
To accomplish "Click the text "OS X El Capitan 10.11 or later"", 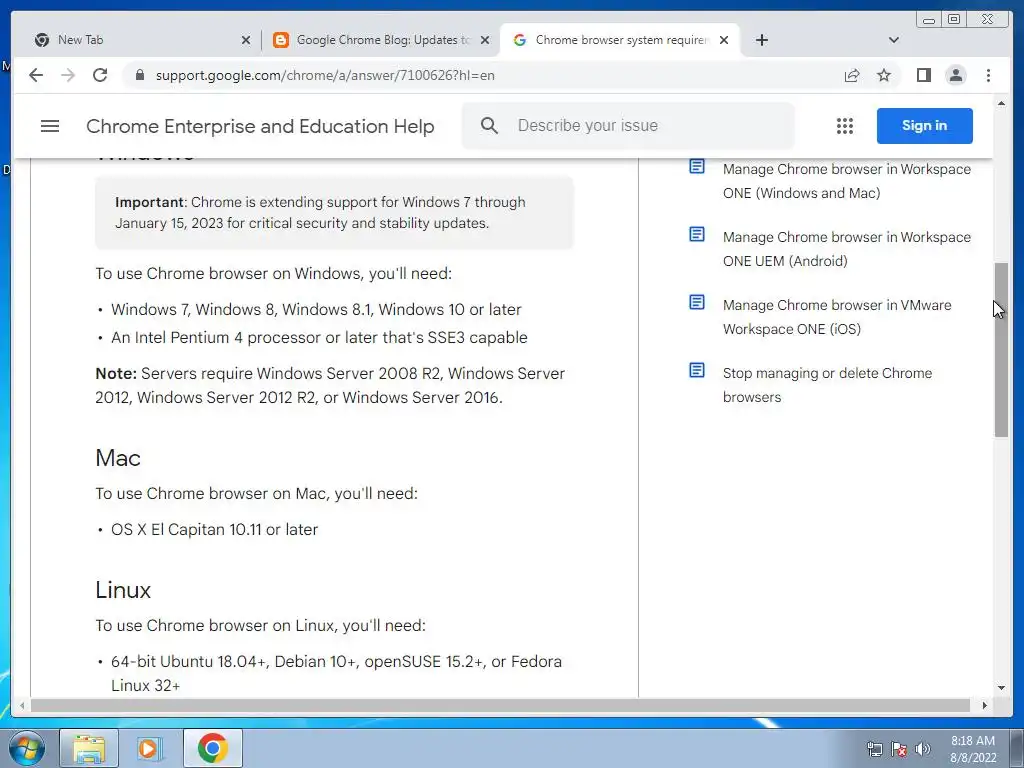I will pyautogui.click(x=214, y=529).
